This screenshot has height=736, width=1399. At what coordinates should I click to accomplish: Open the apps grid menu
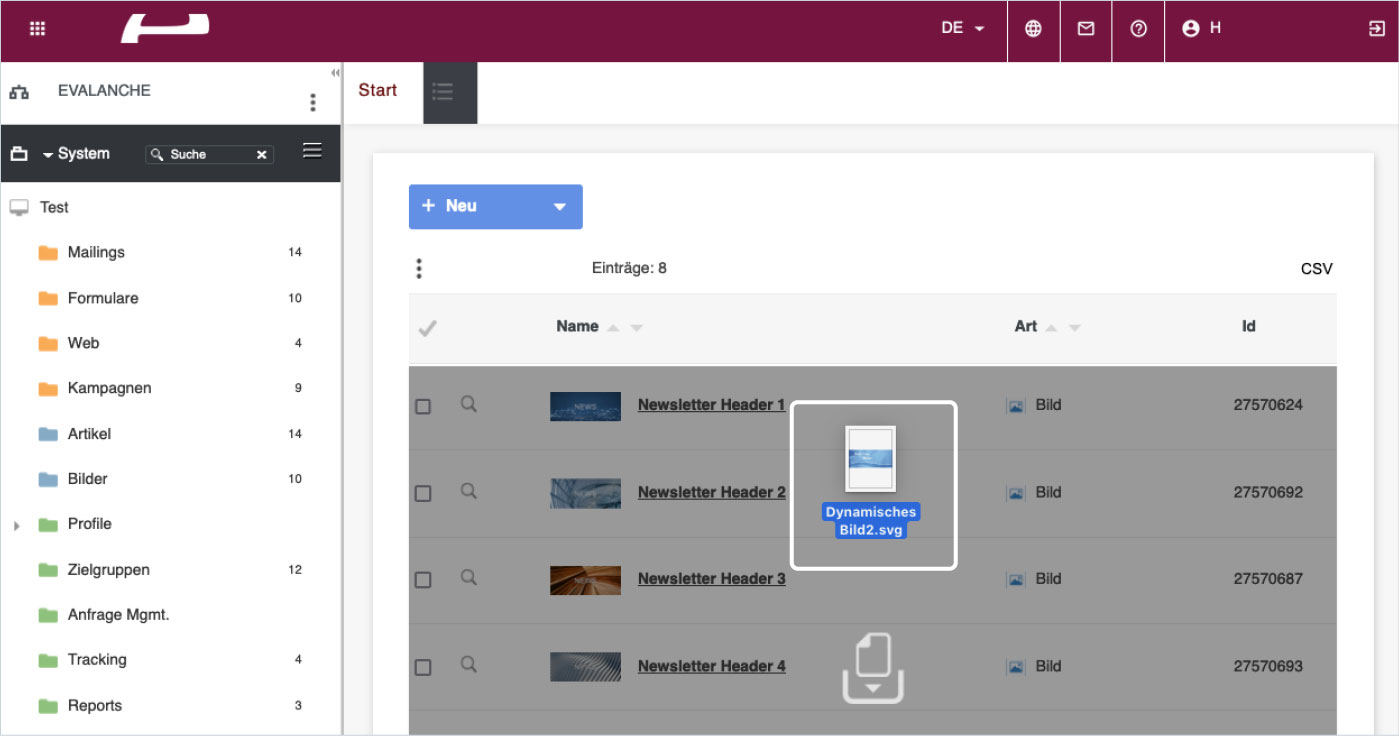37,29
